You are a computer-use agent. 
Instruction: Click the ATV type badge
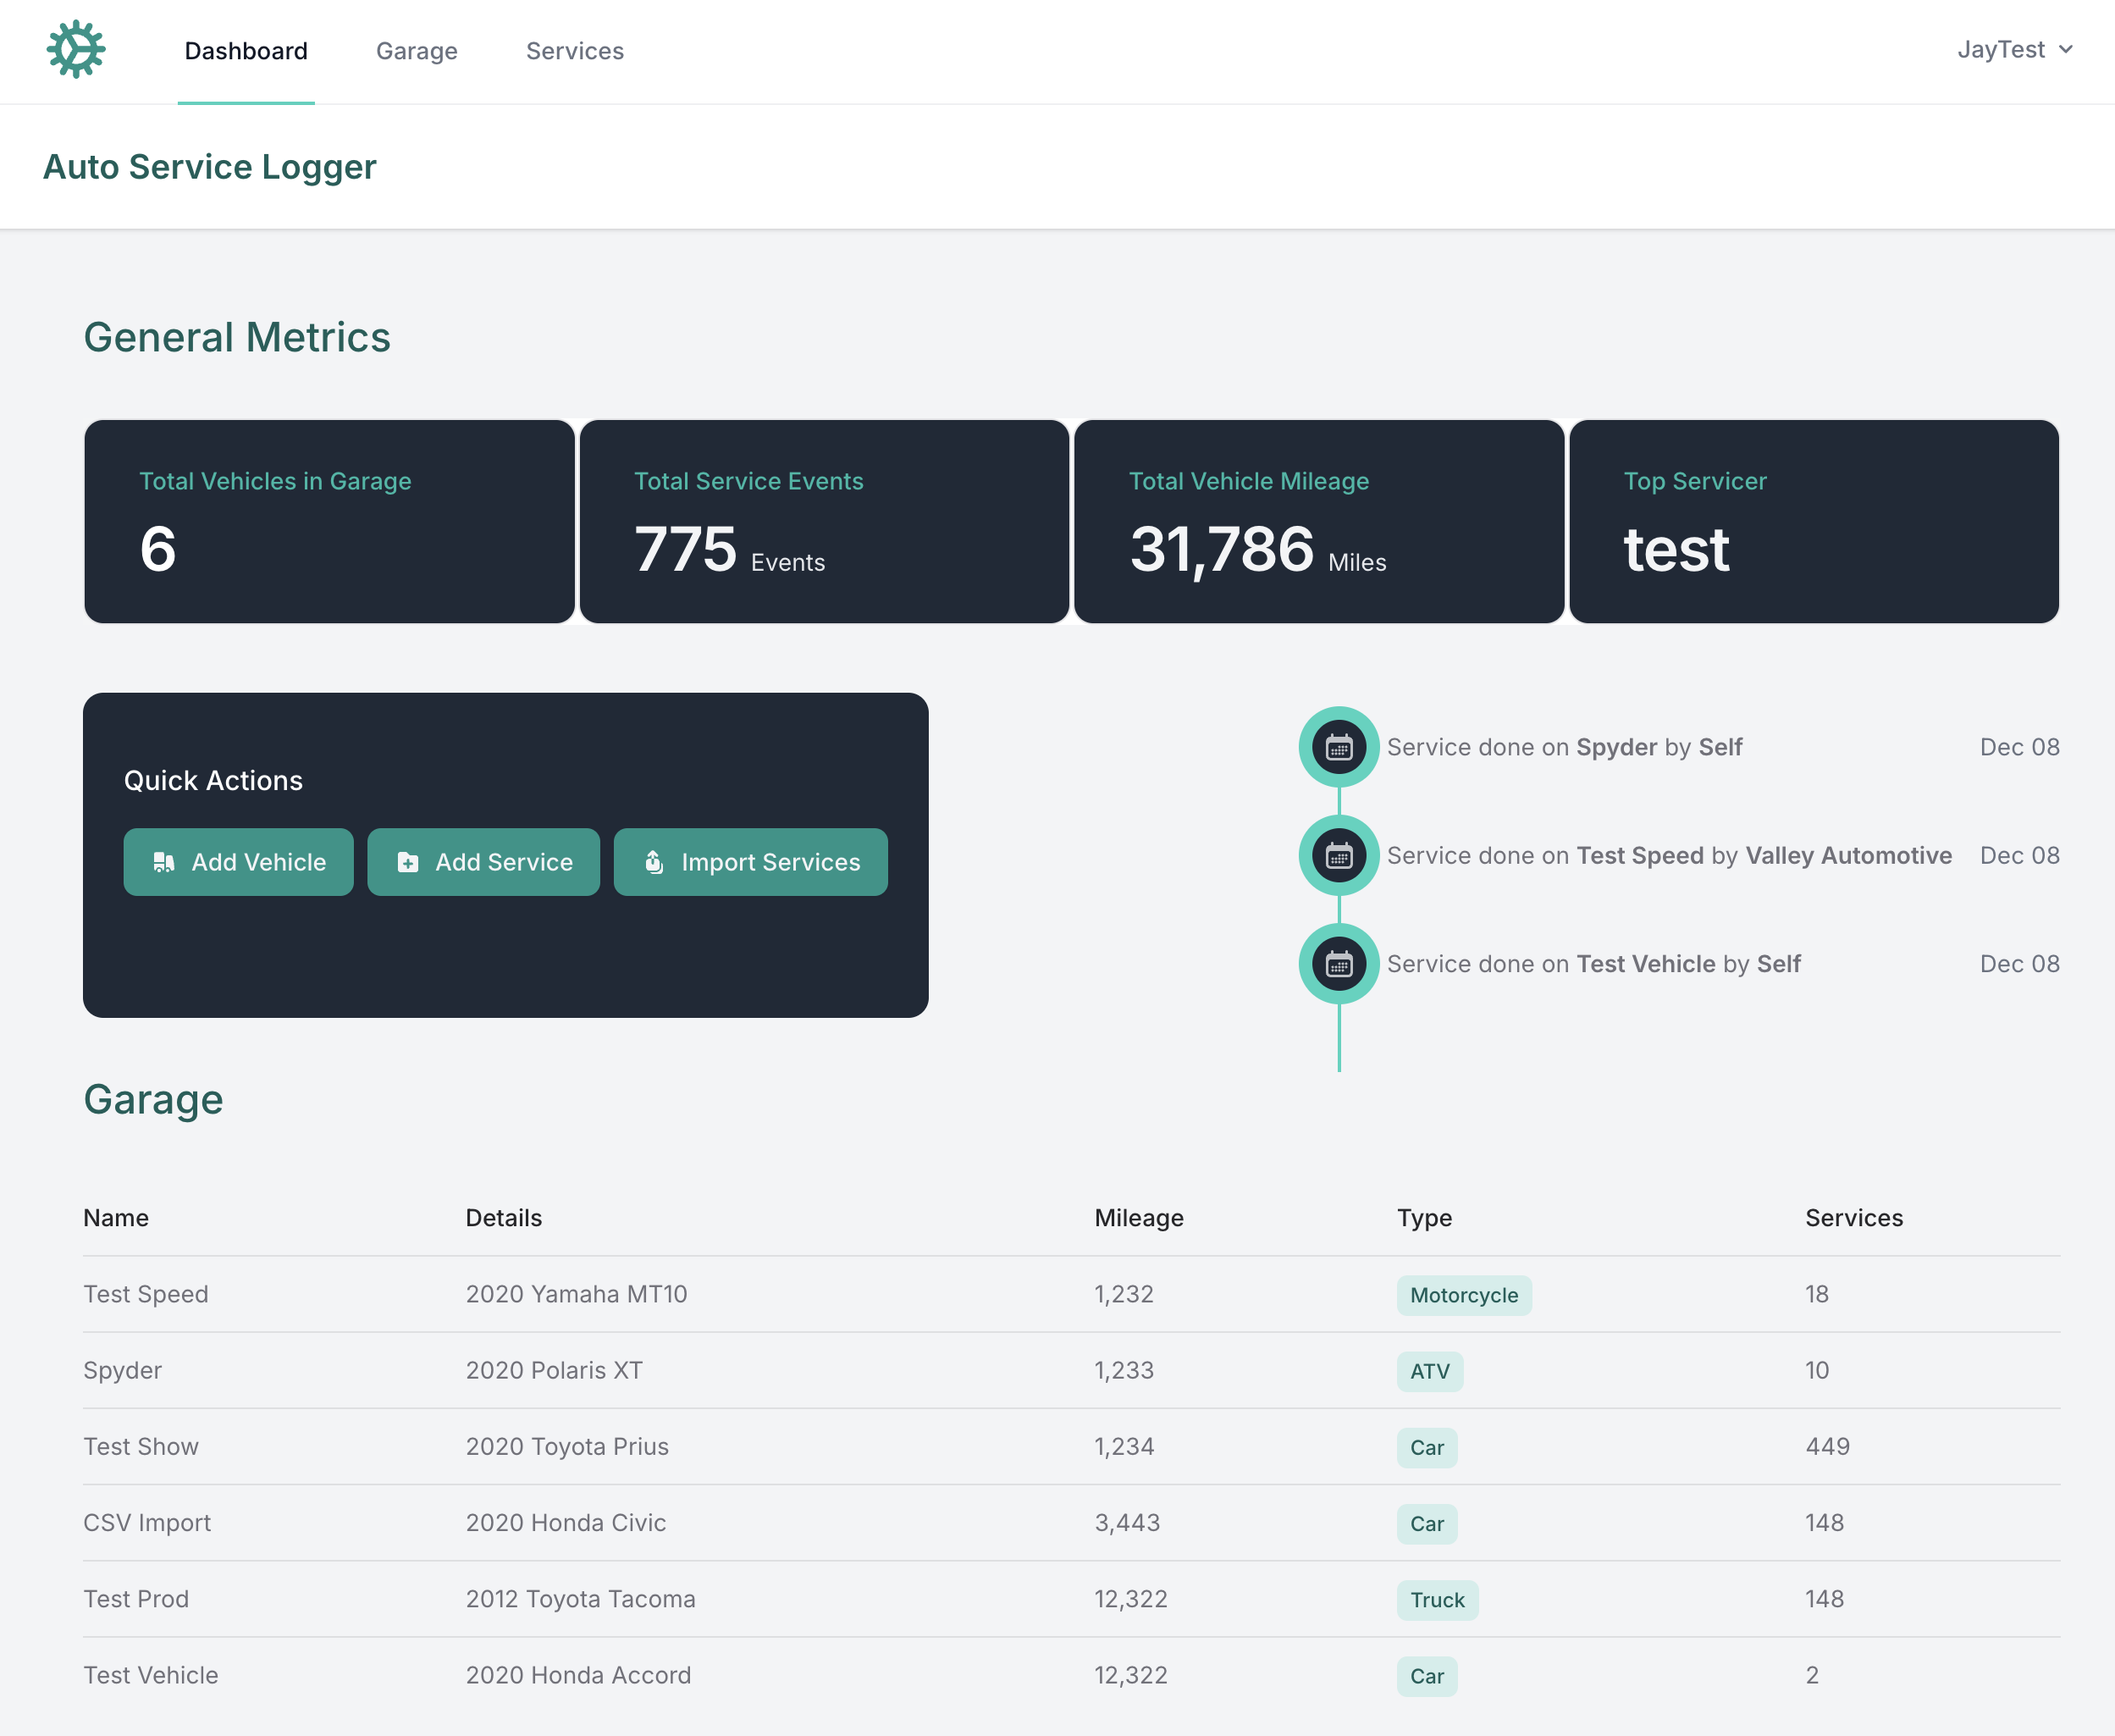point(1429,1371)
